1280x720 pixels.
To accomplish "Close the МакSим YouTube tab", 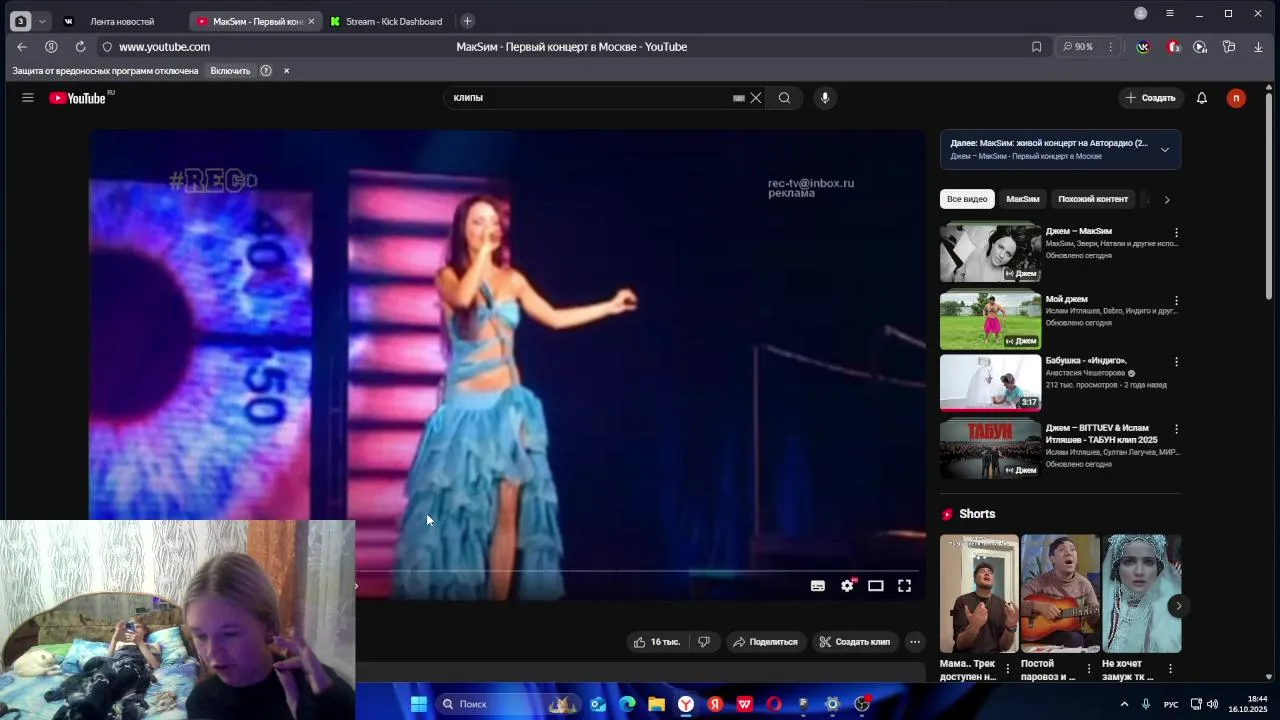I will [x=311, y=21].
